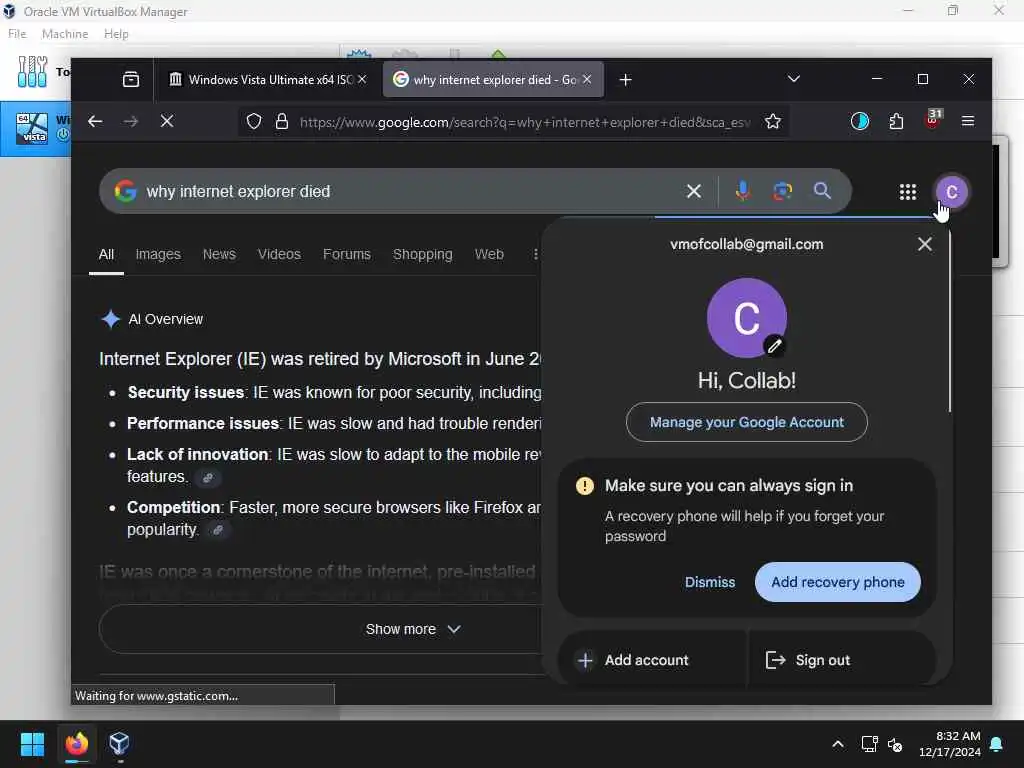Image resolution: width=1024 pixels, height=768 pixels.
Task: Click VirtualBox Tools icon
Action: pos(32,72)
